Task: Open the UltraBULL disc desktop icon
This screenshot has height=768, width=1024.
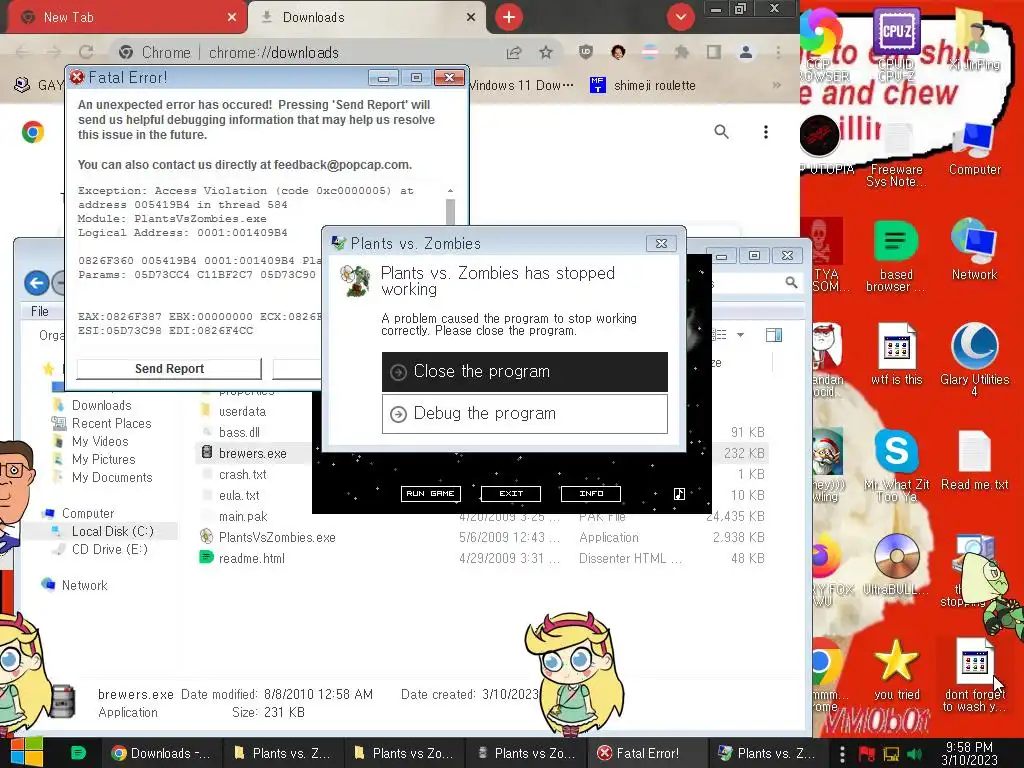Action: [x=896, y=565]
